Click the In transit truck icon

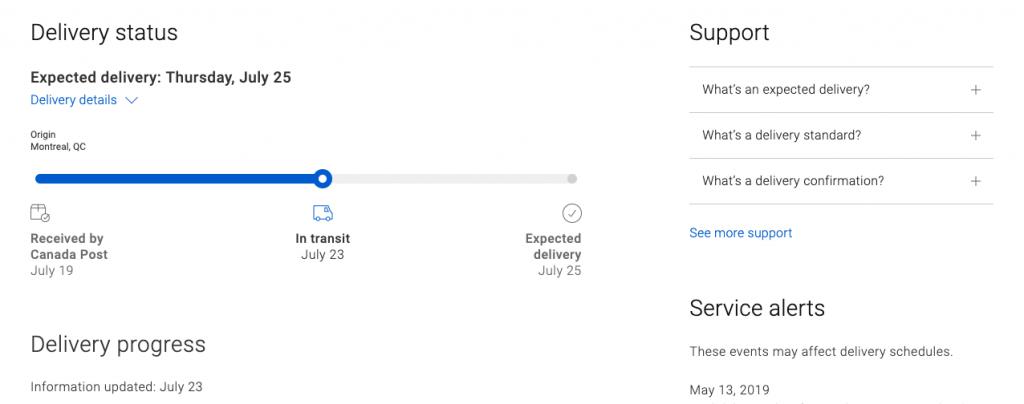(x=322, y=212)
